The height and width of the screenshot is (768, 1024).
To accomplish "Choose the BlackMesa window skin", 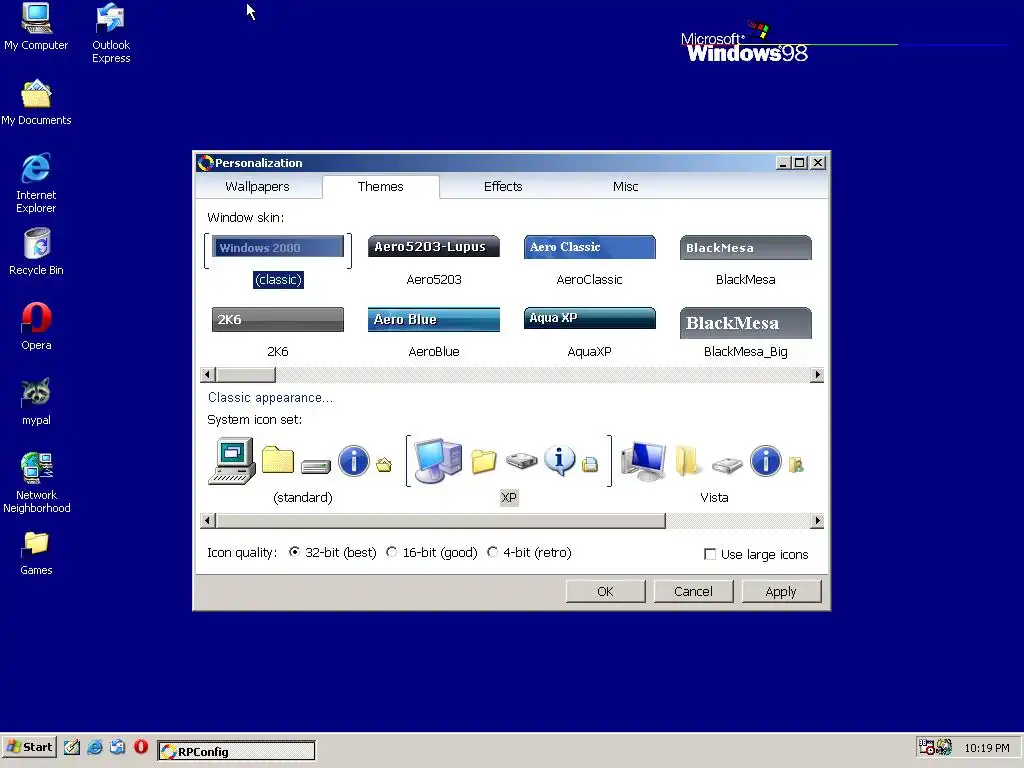I will (745, 260).
